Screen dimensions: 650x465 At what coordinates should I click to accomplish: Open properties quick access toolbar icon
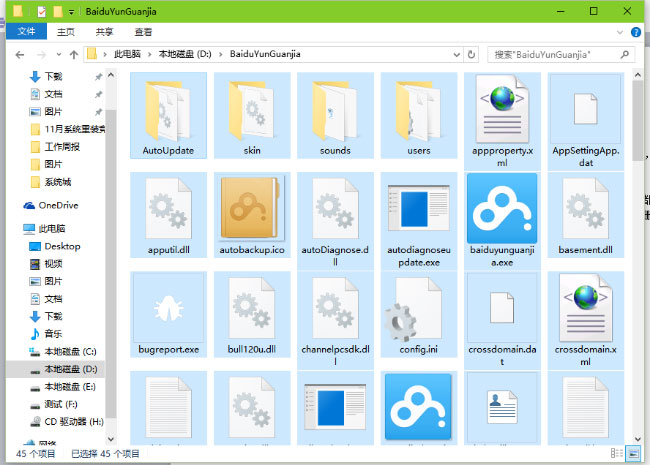pyautogui.click(x=41, y=12)
